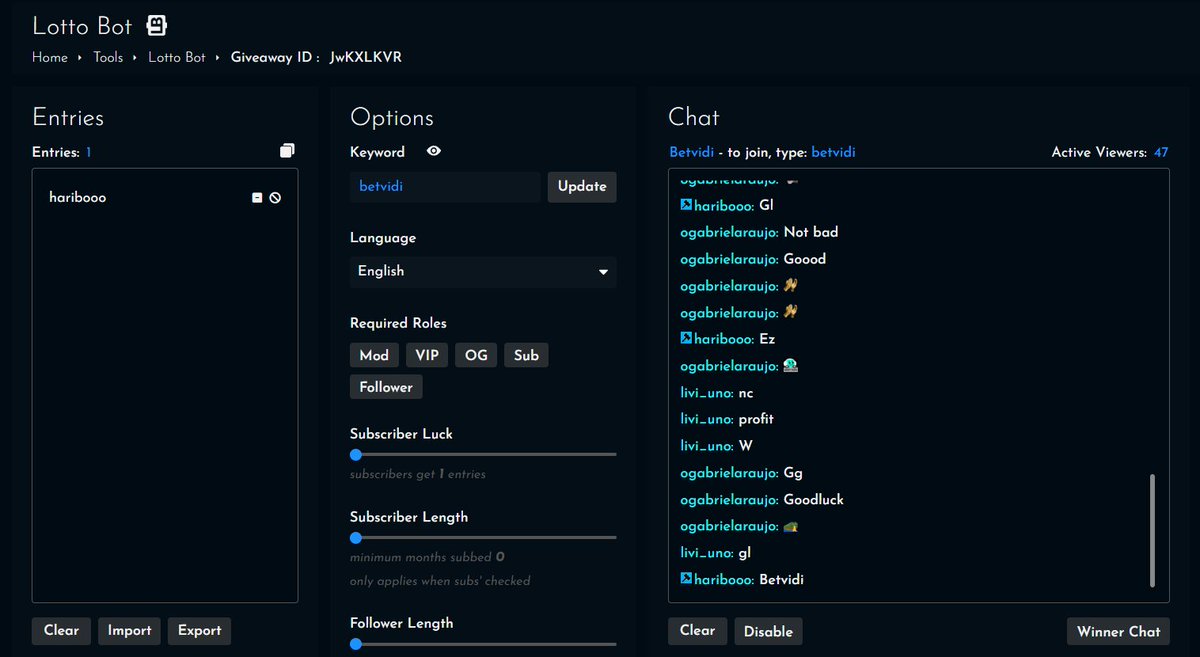Click the betvidi keyword input field

click(445, 187)
